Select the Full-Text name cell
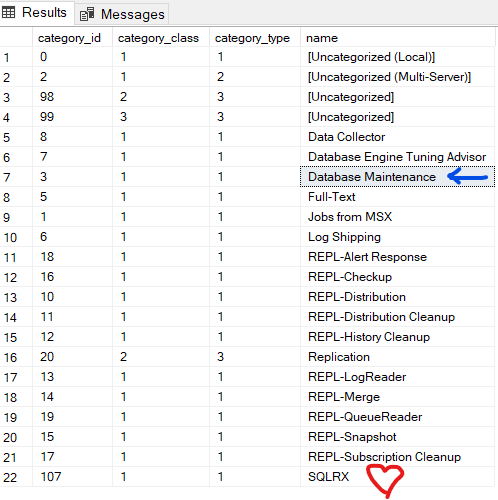The image size is (498, 500). click(x=398, y=197)
